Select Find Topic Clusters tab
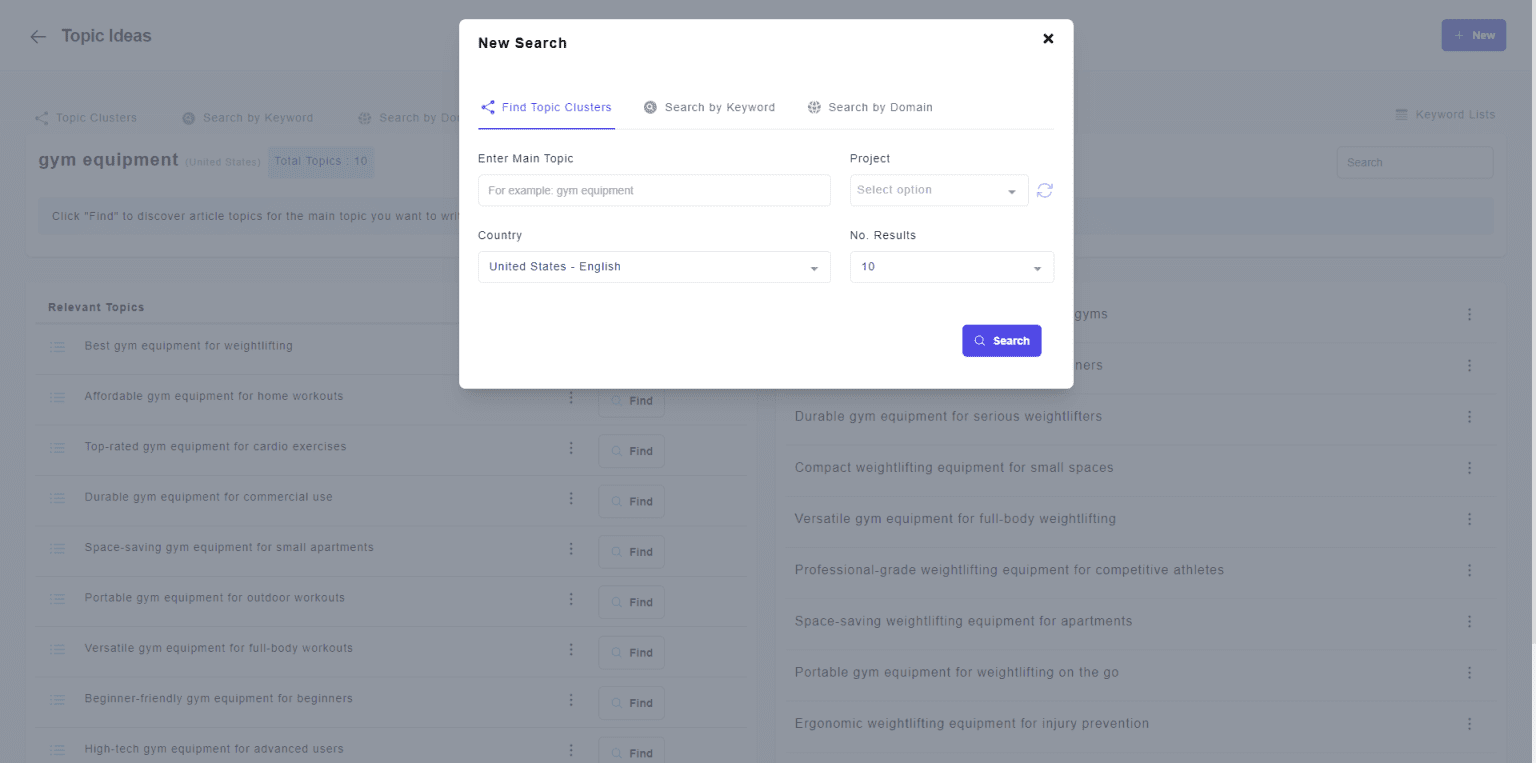Image resolution: width=1536 pixels, height=763 pixels. click(546, 108)
